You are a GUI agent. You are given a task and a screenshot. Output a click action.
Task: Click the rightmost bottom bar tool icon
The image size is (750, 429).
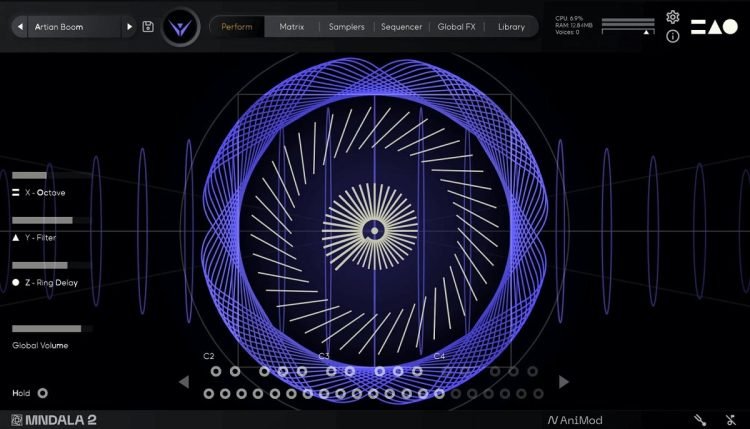point(729,420)
